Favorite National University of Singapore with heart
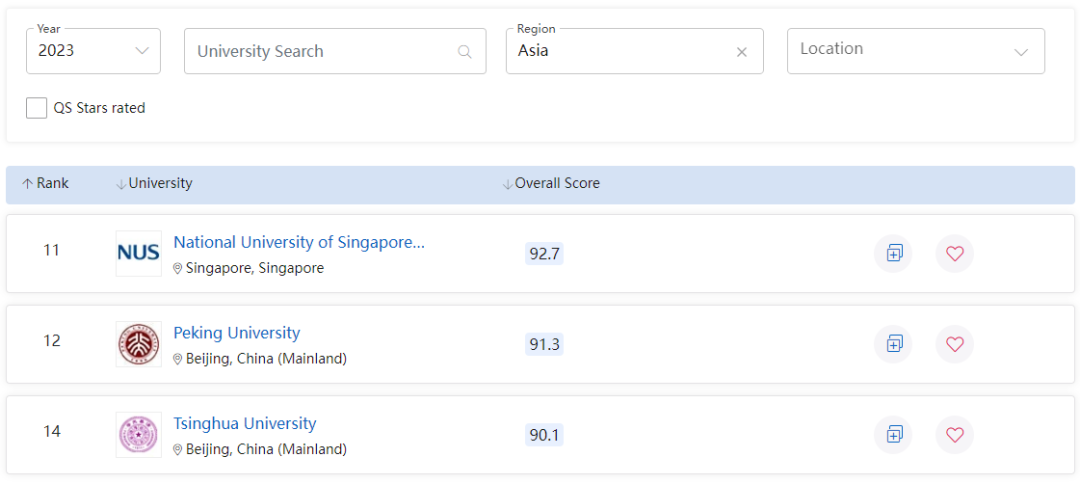The height and width of the screenshot is (484, 1080). (x=954, y=253)
